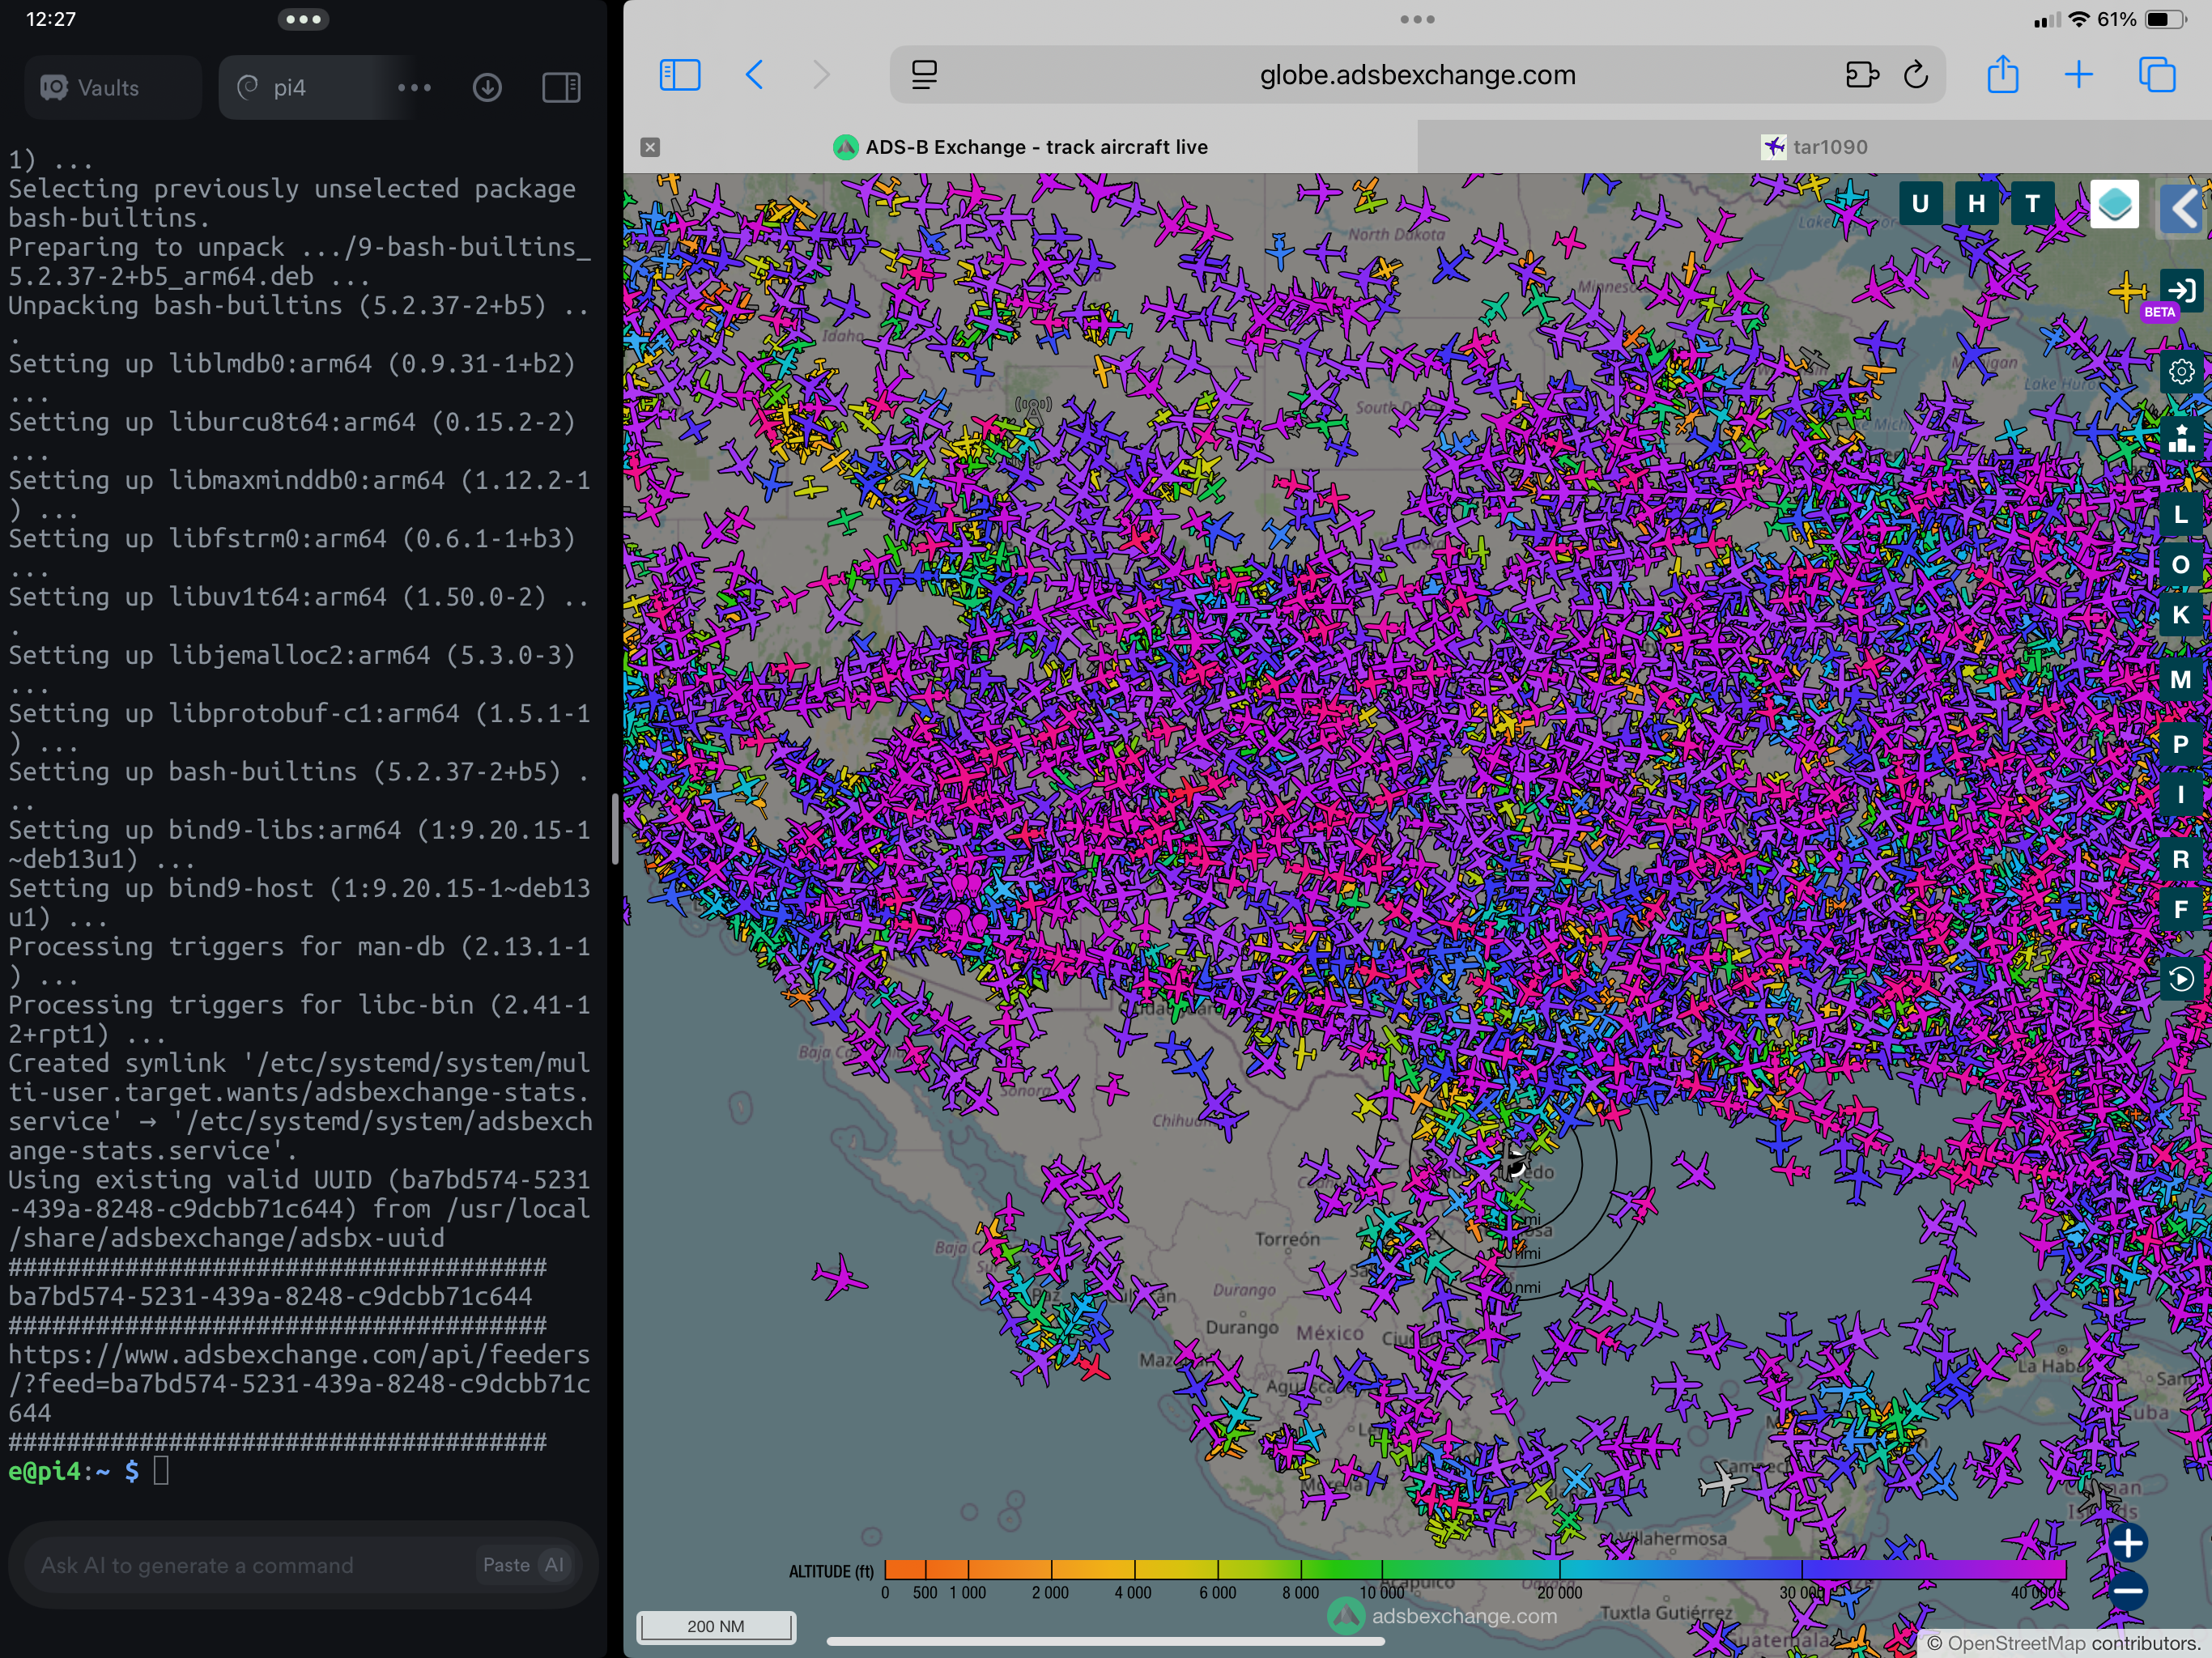2212x1658 pixels.
Task: Open the Safari share sheet
Action: pos(2002,75)
